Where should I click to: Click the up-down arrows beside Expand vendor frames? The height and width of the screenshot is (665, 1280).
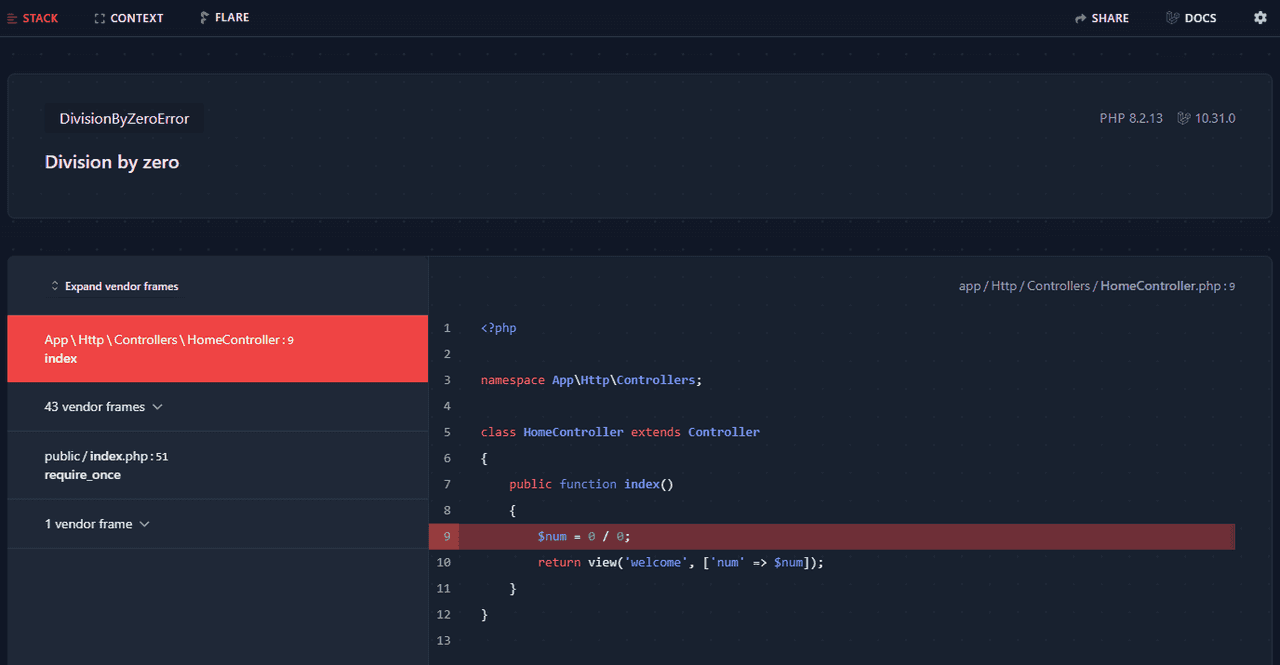click(x=55, y=286)
